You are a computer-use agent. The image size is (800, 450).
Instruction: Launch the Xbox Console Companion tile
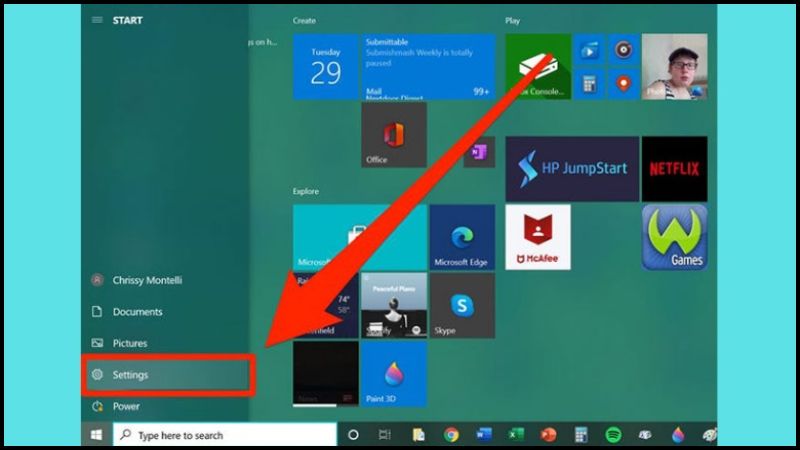click(538, 67)
